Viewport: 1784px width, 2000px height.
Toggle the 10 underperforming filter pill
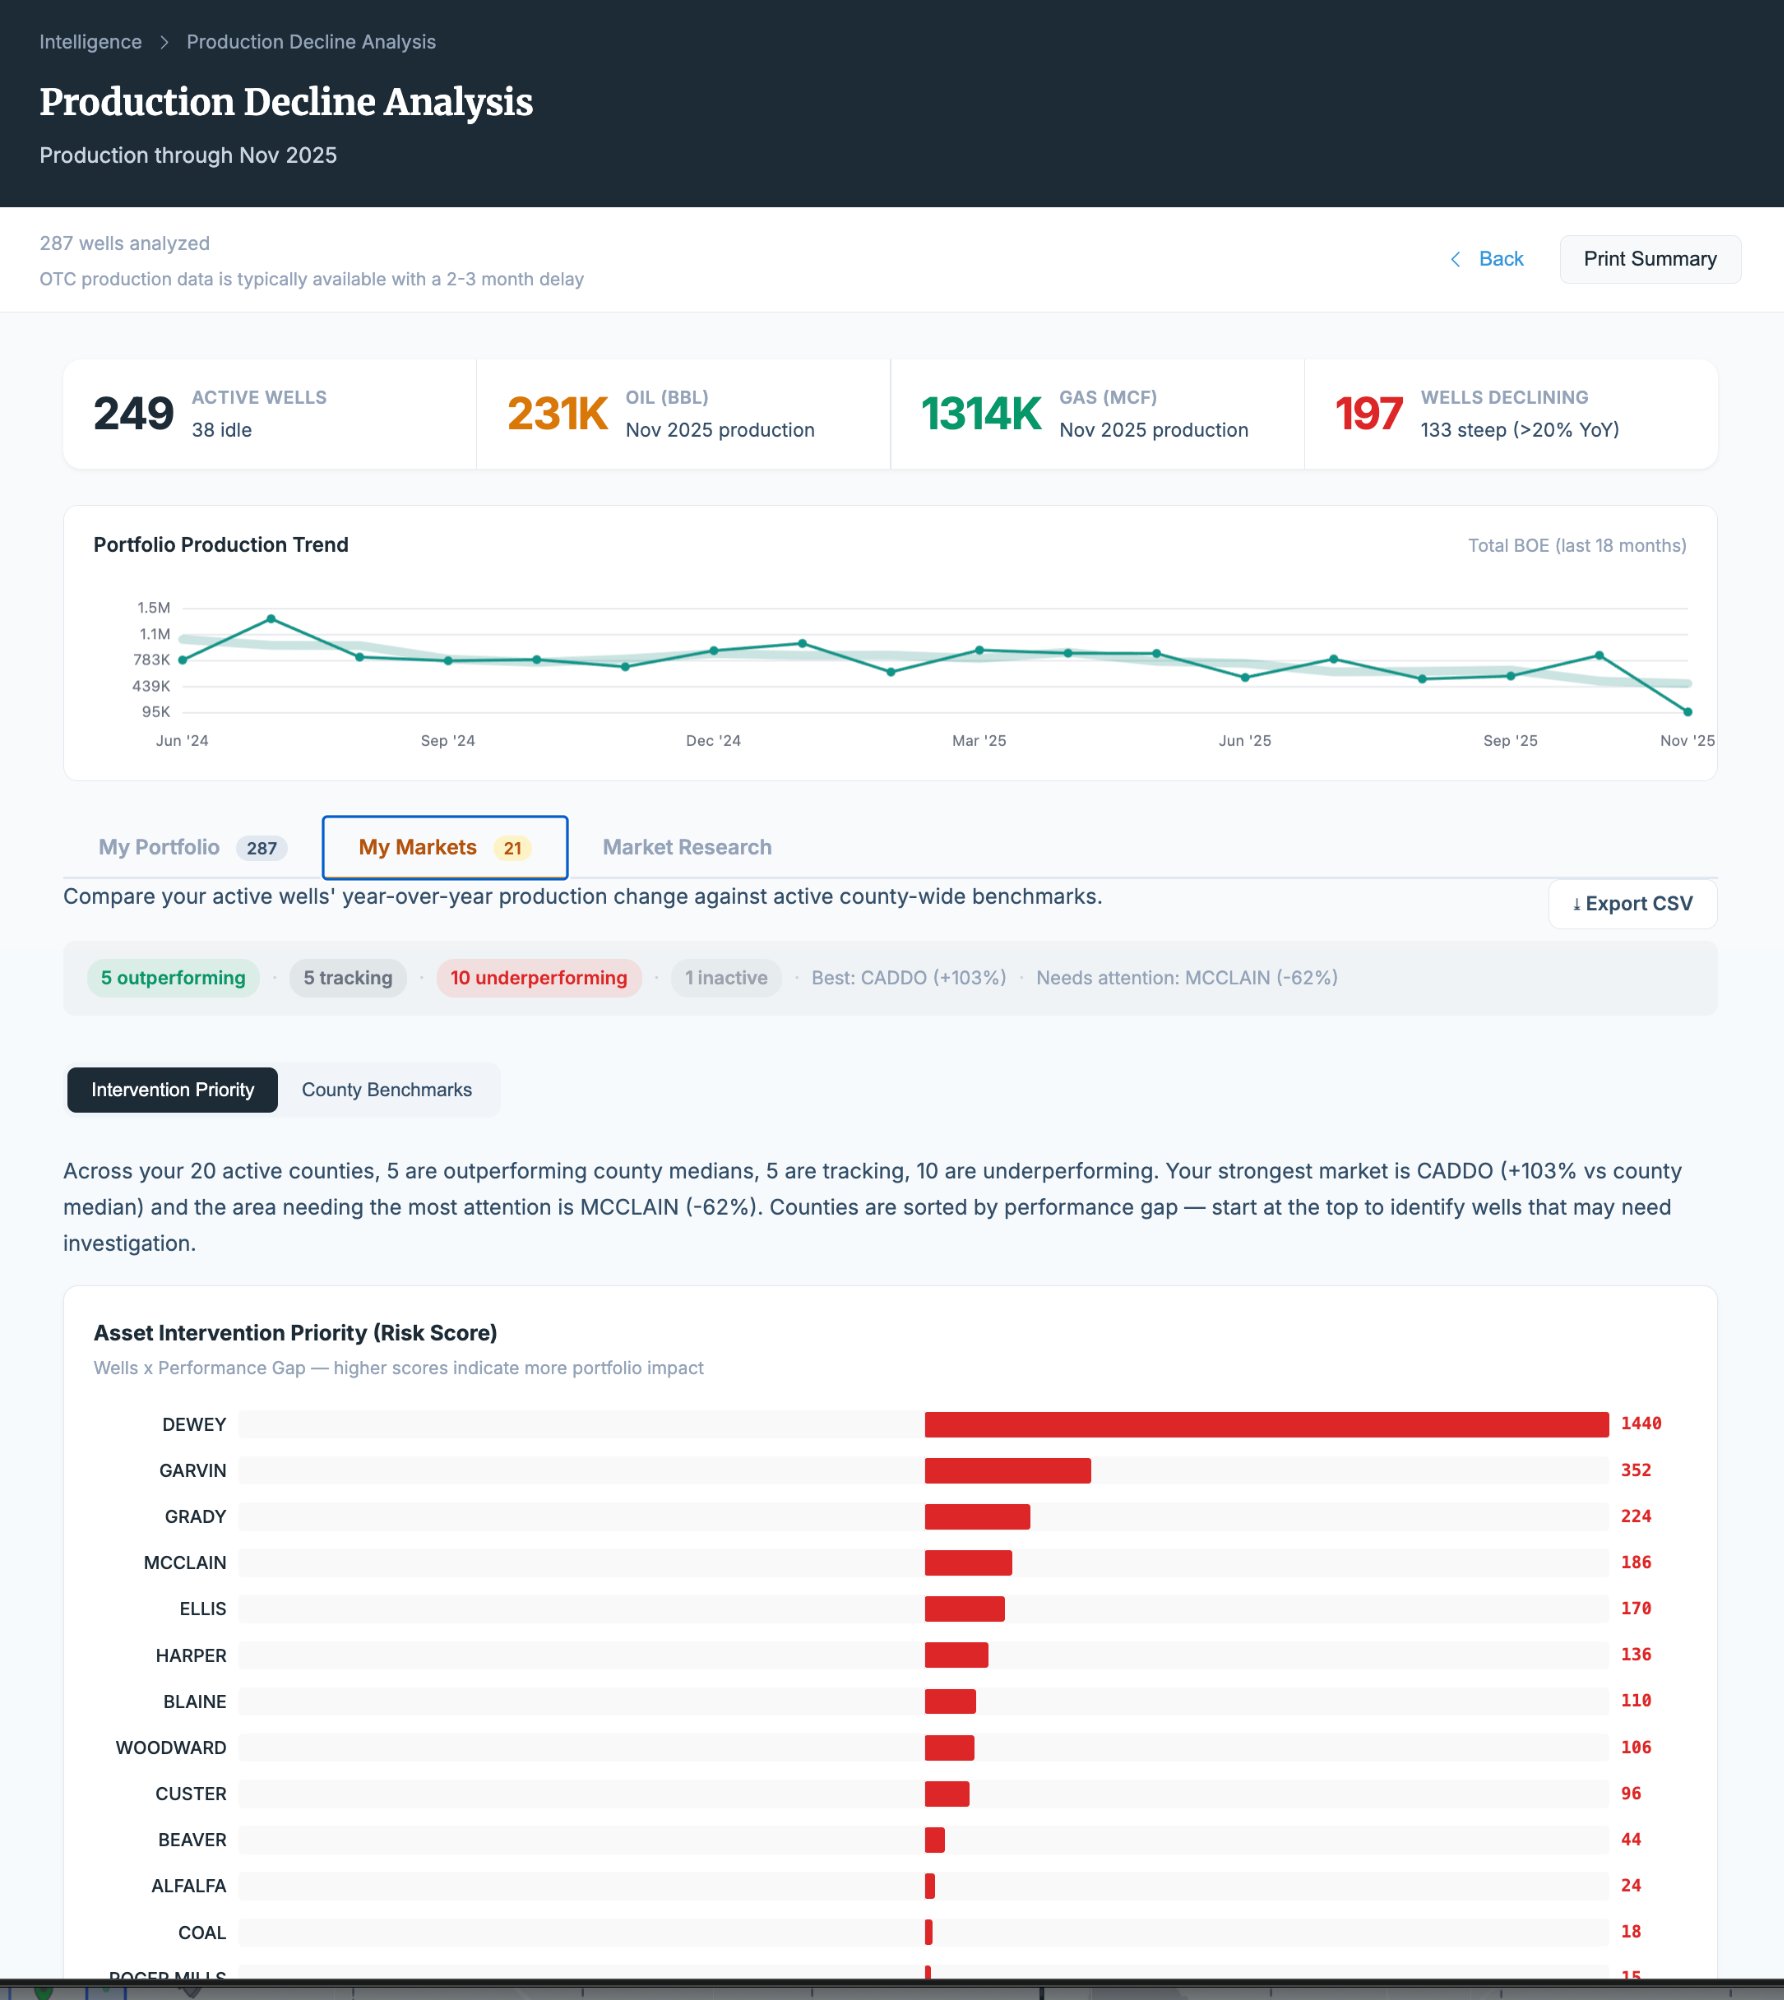coord(538,978)
